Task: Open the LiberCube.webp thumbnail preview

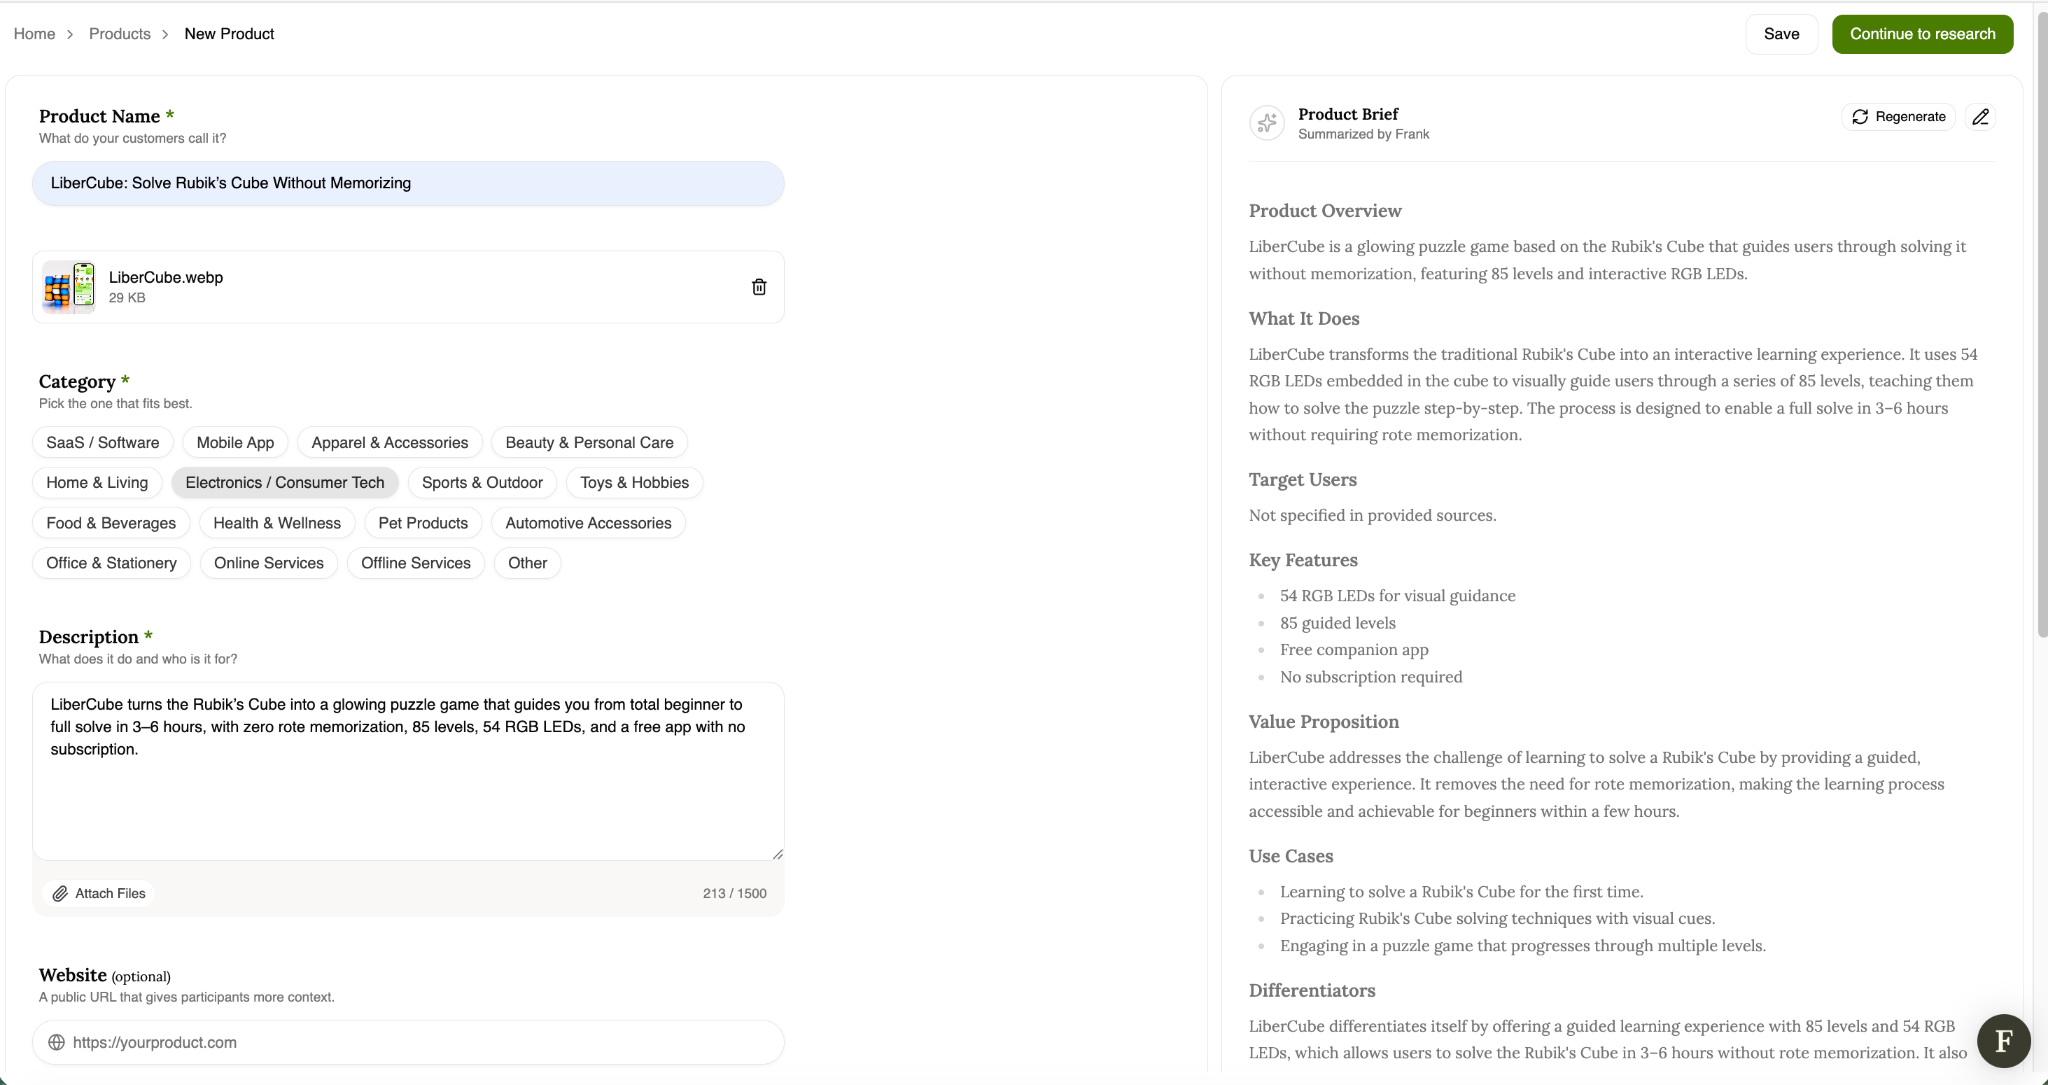Action: click(69, 287)
